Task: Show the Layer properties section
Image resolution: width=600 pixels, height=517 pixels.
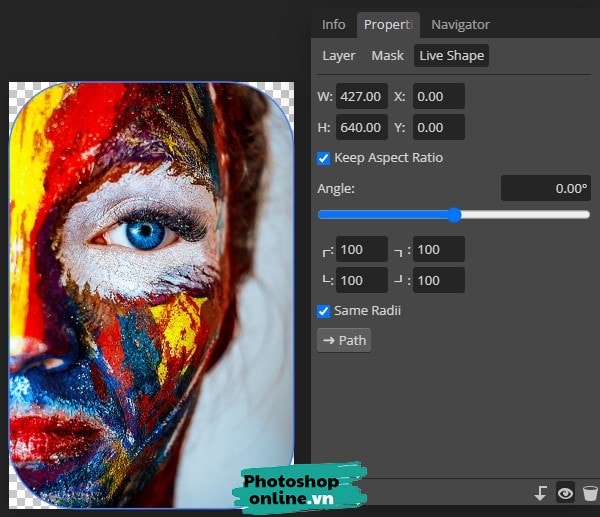Action: tap(339, 56)
